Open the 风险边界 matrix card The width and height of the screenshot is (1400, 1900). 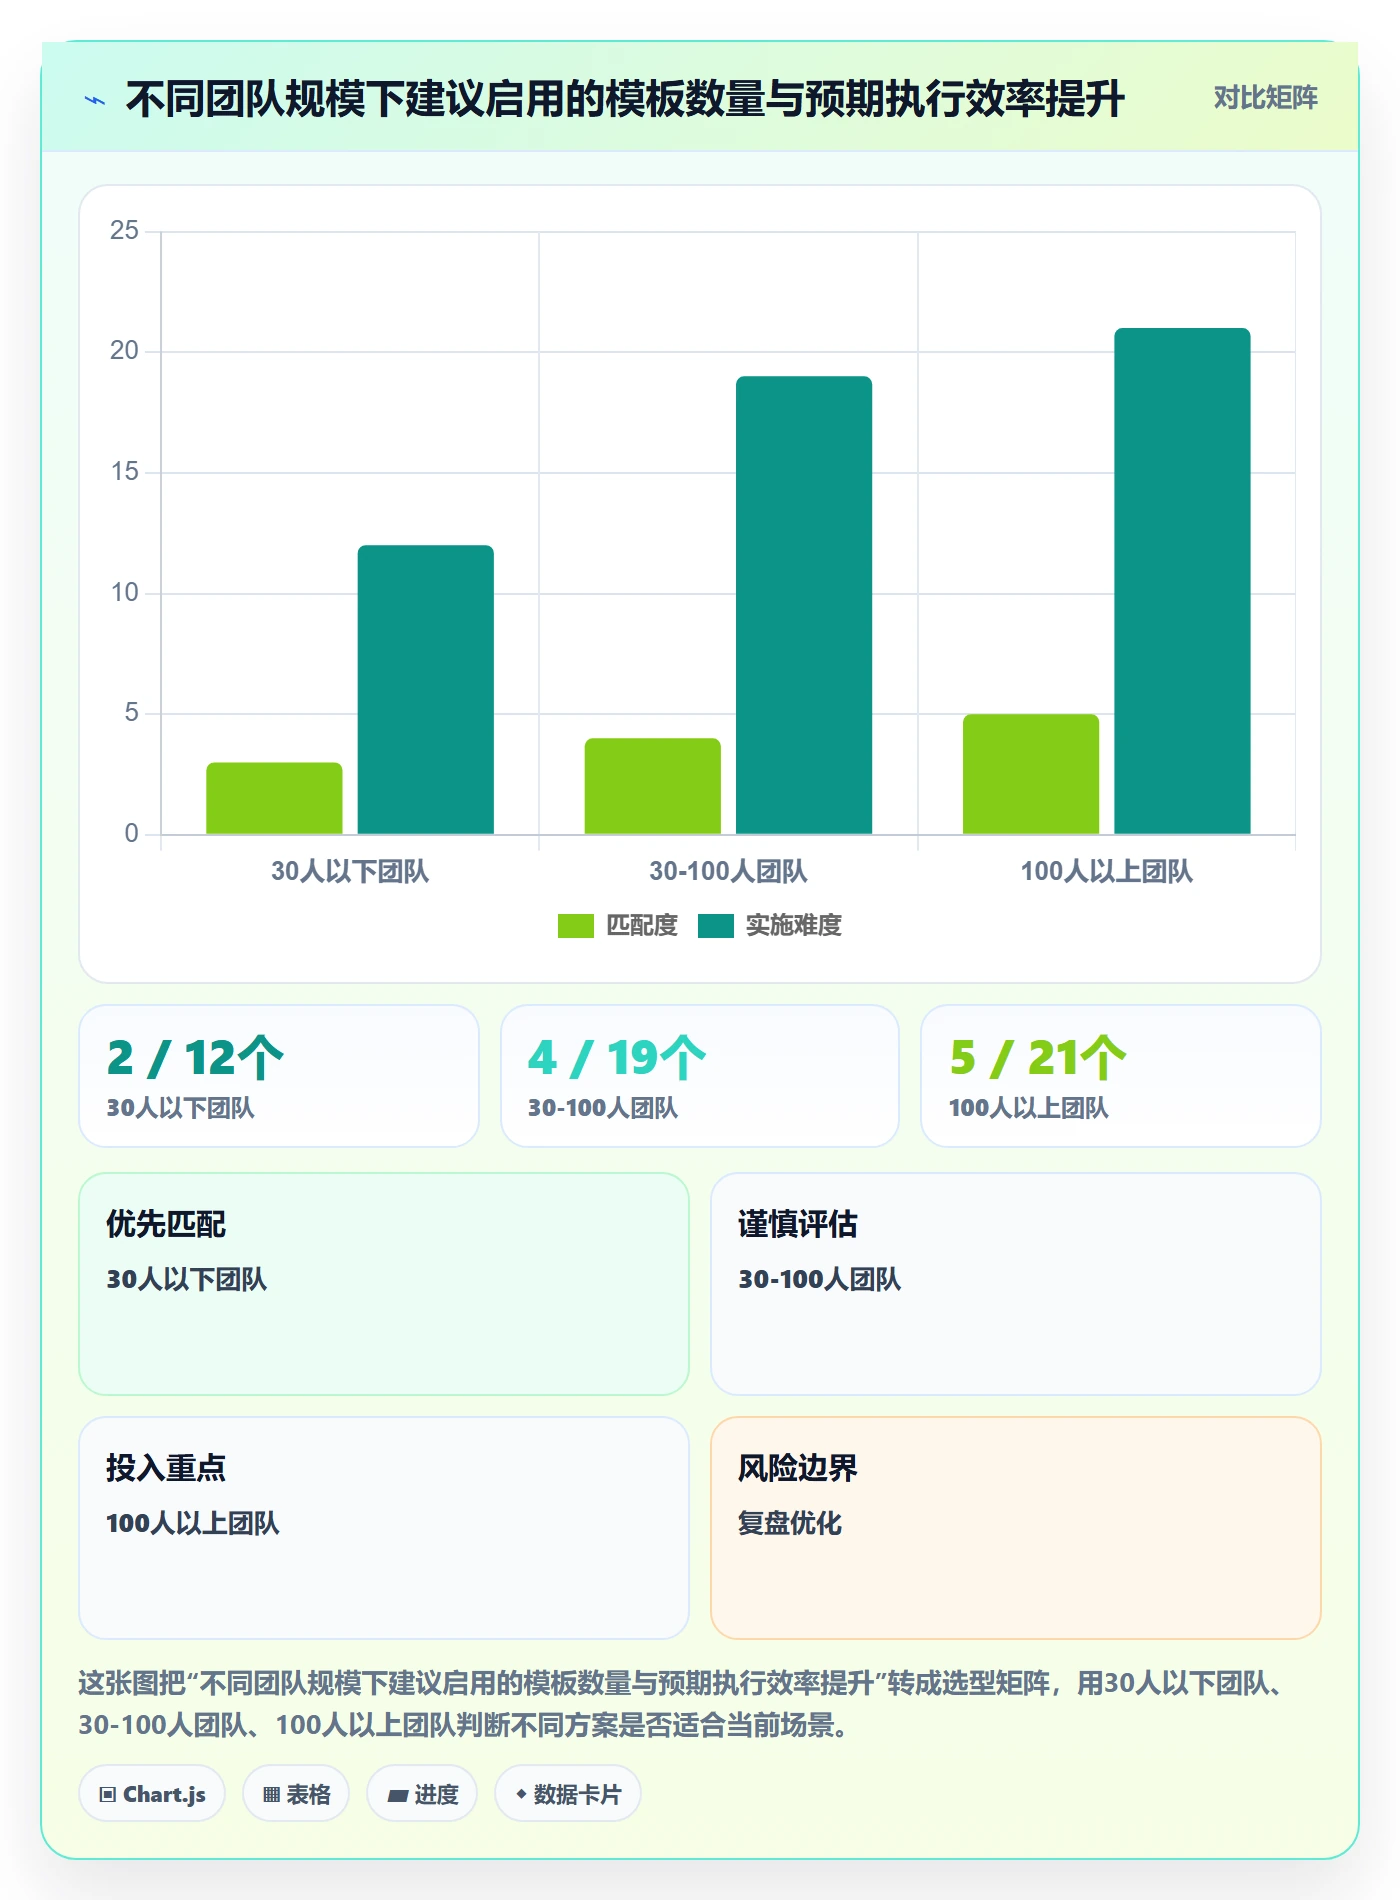tap(1016, 1528)
